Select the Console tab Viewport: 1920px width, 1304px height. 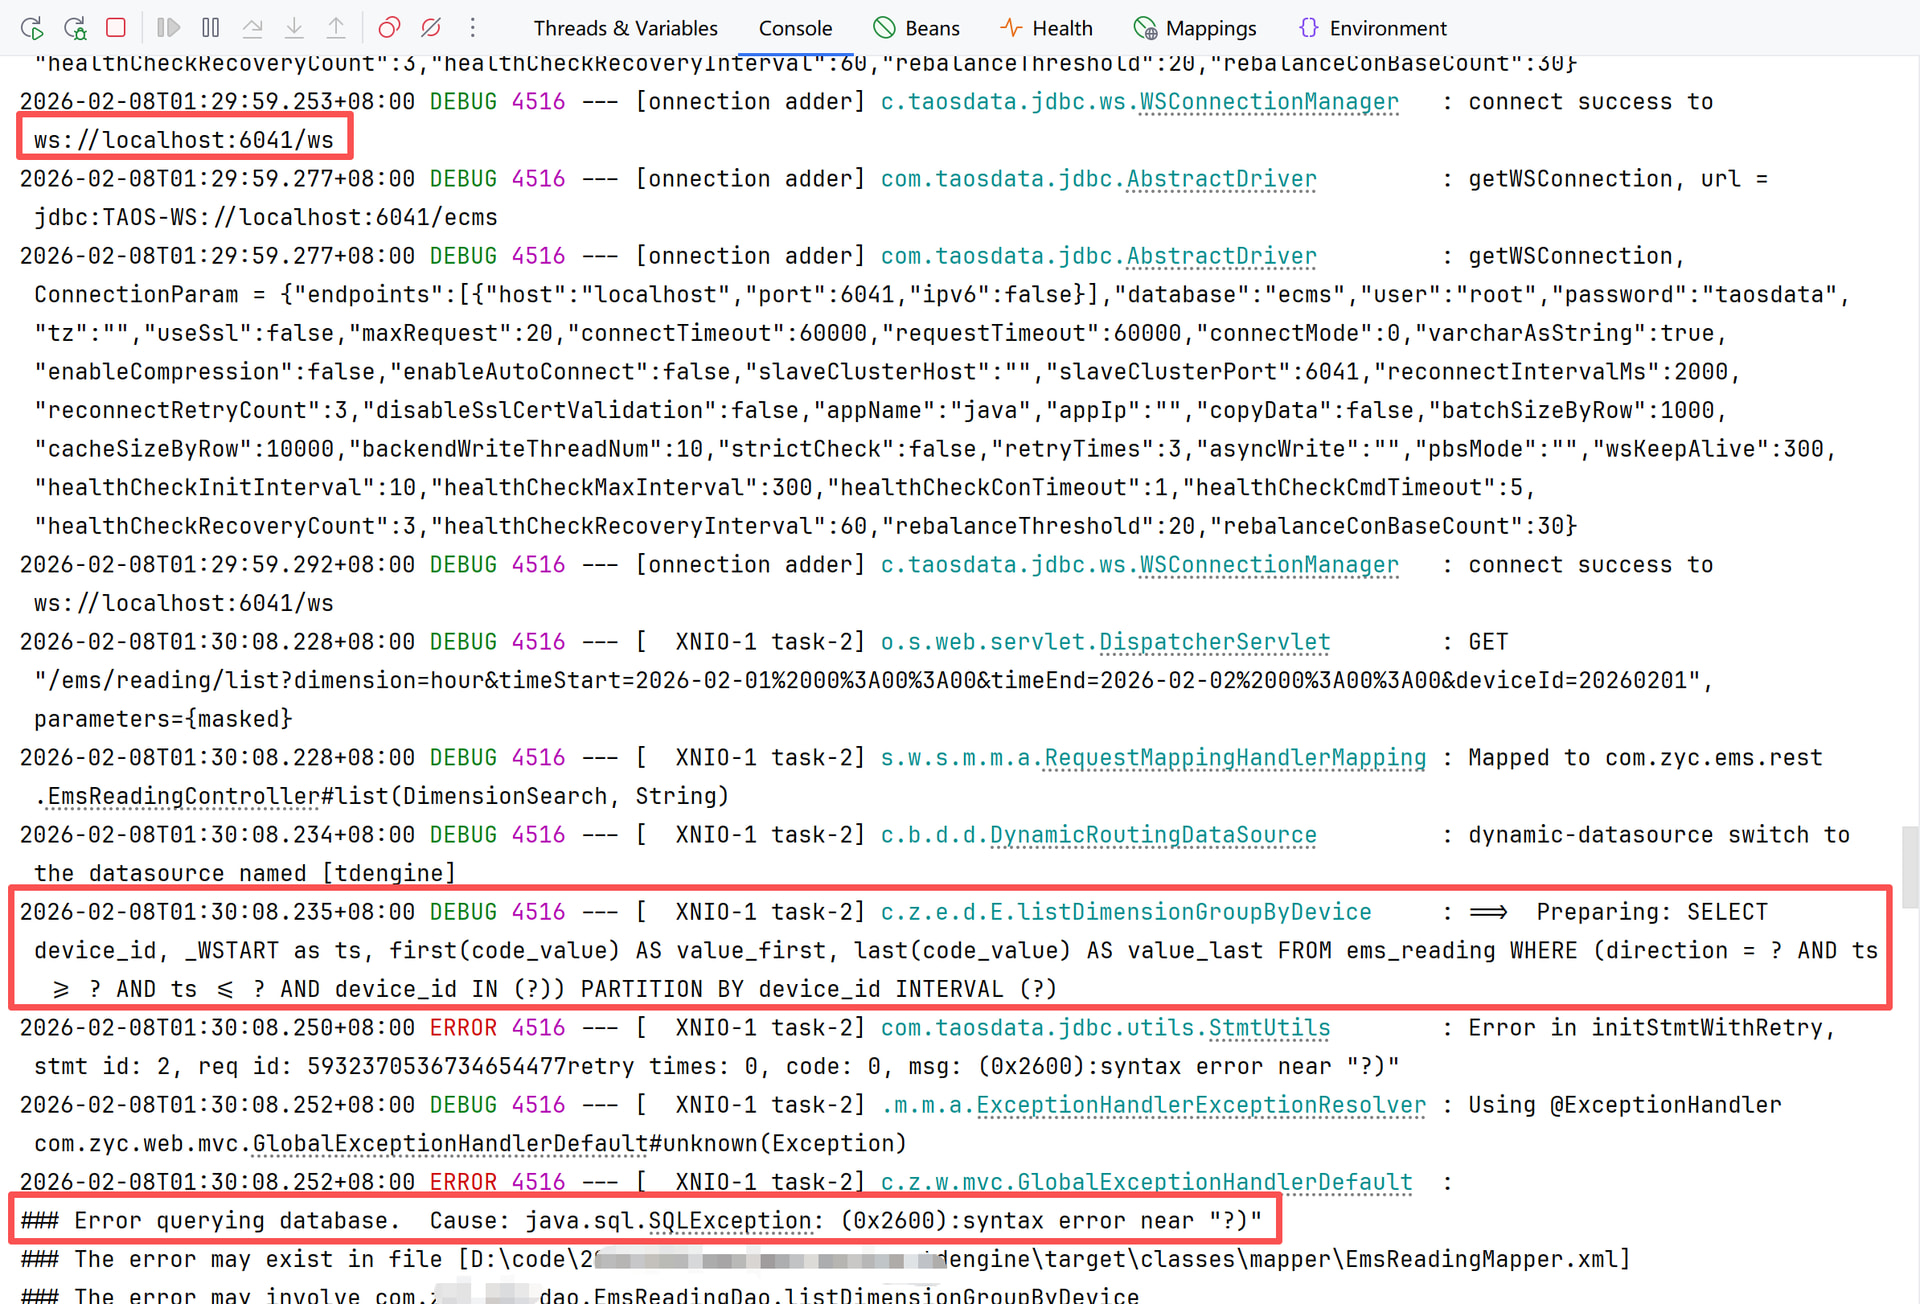click(x=795, y=28)
